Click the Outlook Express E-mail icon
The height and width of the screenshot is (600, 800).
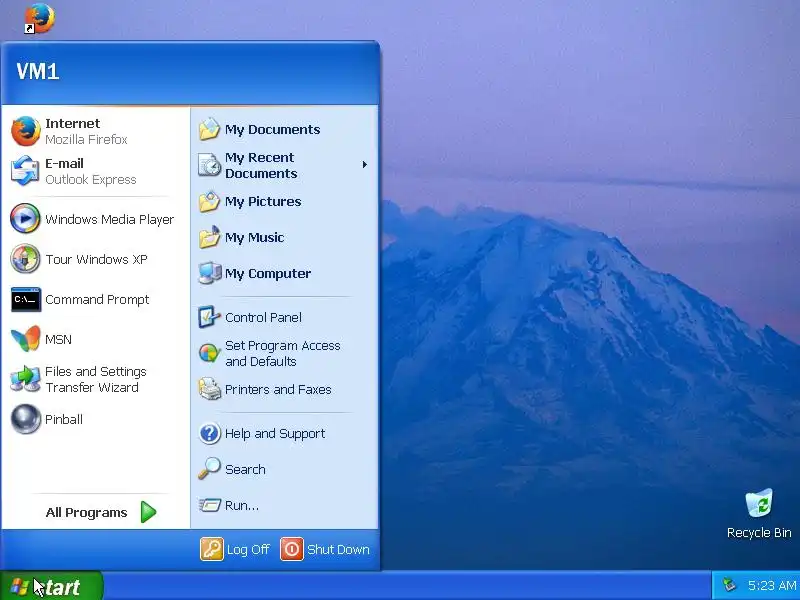pos(25,171)
